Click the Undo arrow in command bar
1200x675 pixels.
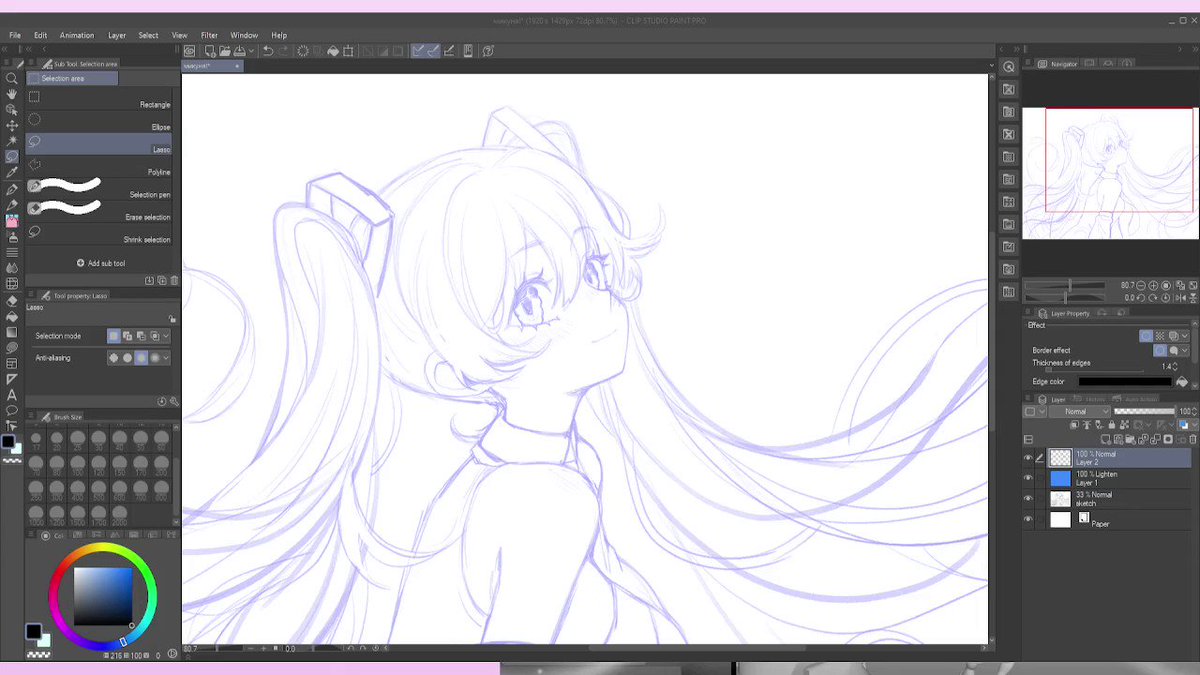pyautogui.click(x=268, y=51)
